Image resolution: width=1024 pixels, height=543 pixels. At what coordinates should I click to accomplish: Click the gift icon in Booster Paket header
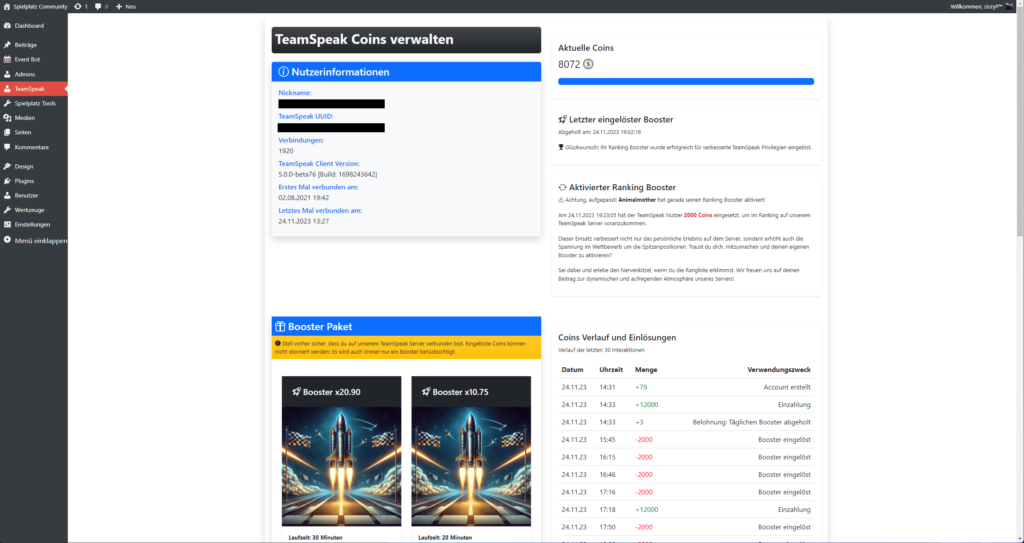coord(280,327)
